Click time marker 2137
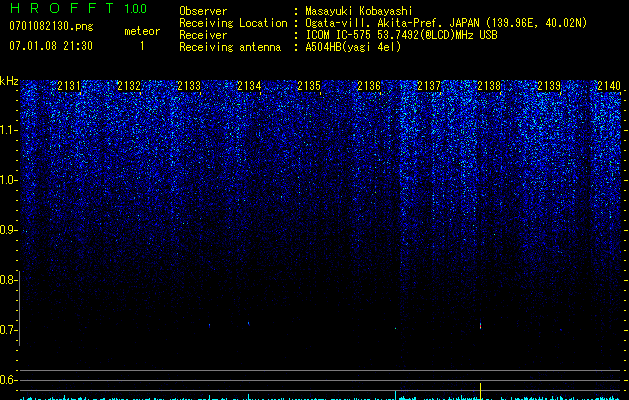629x400 pixels. tap(429, 85)
